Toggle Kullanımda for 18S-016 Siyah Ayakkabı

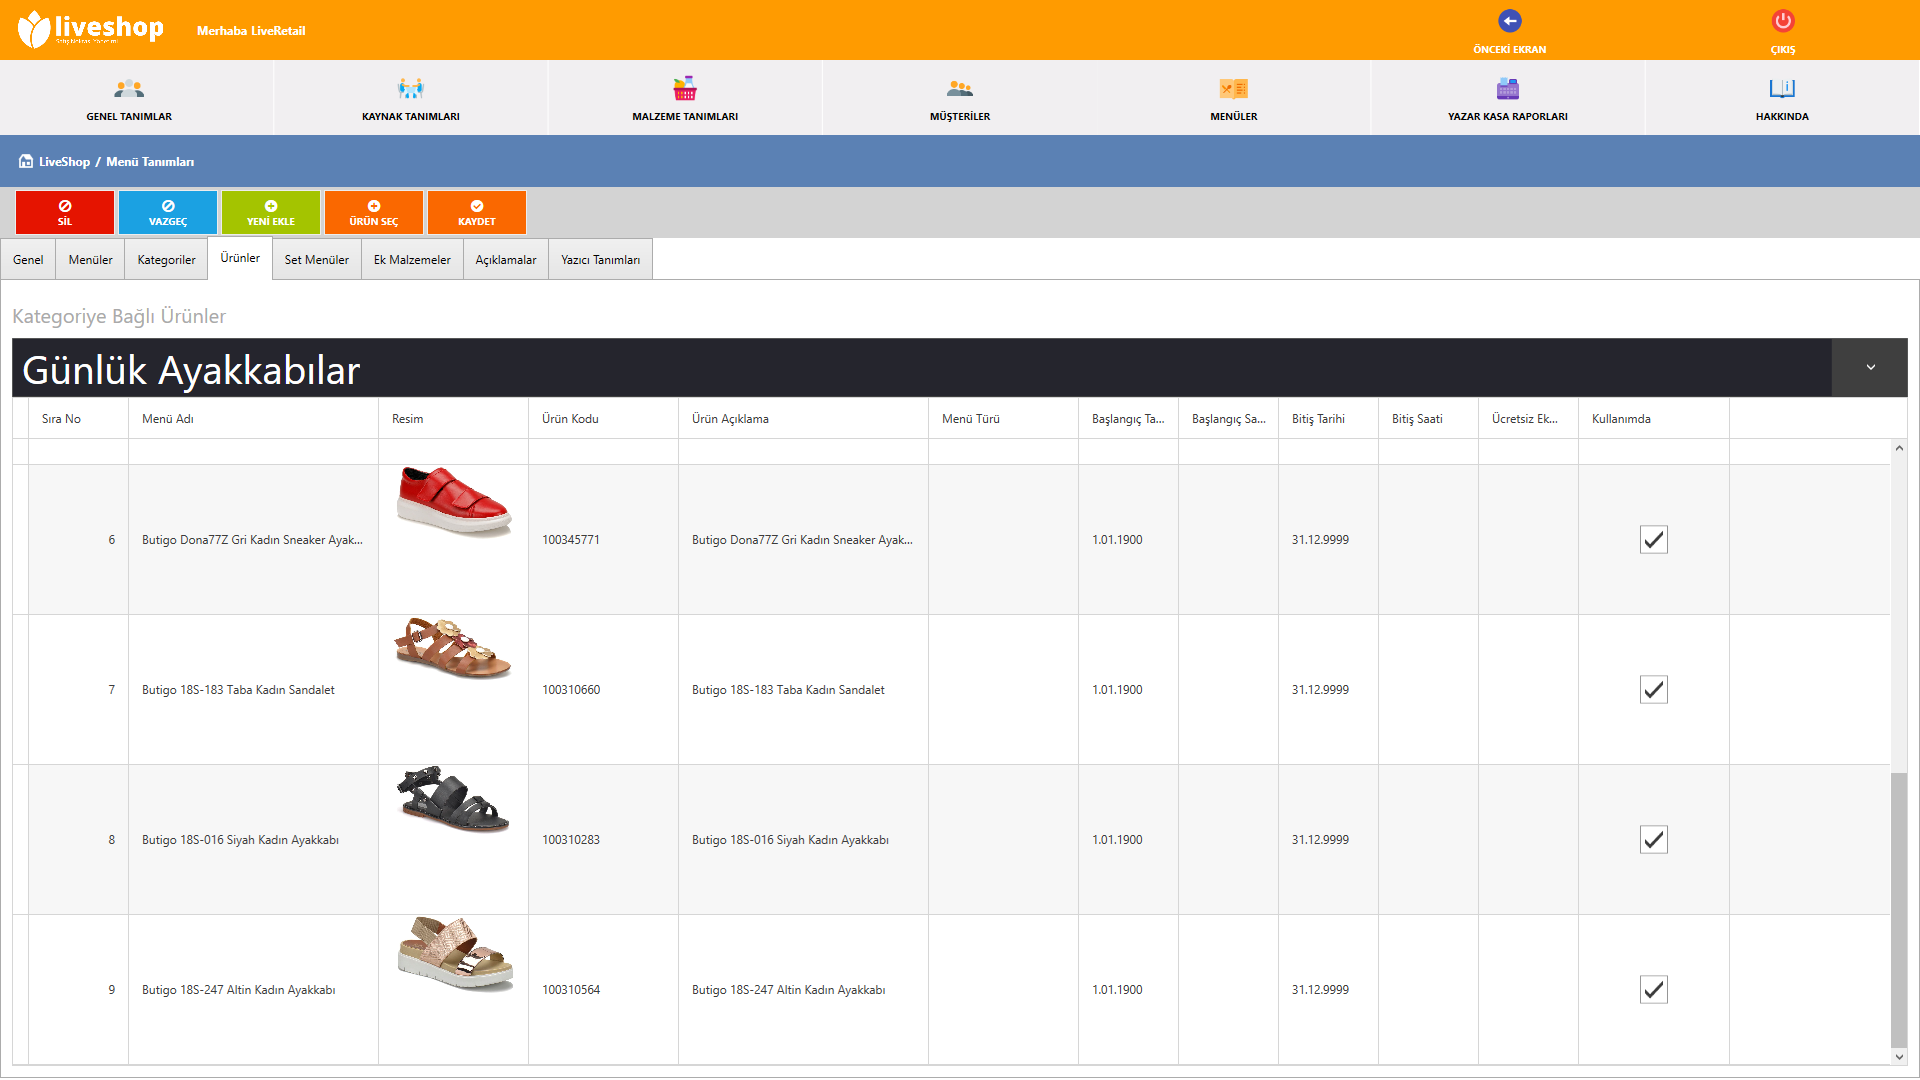(x=1654, y=840)
